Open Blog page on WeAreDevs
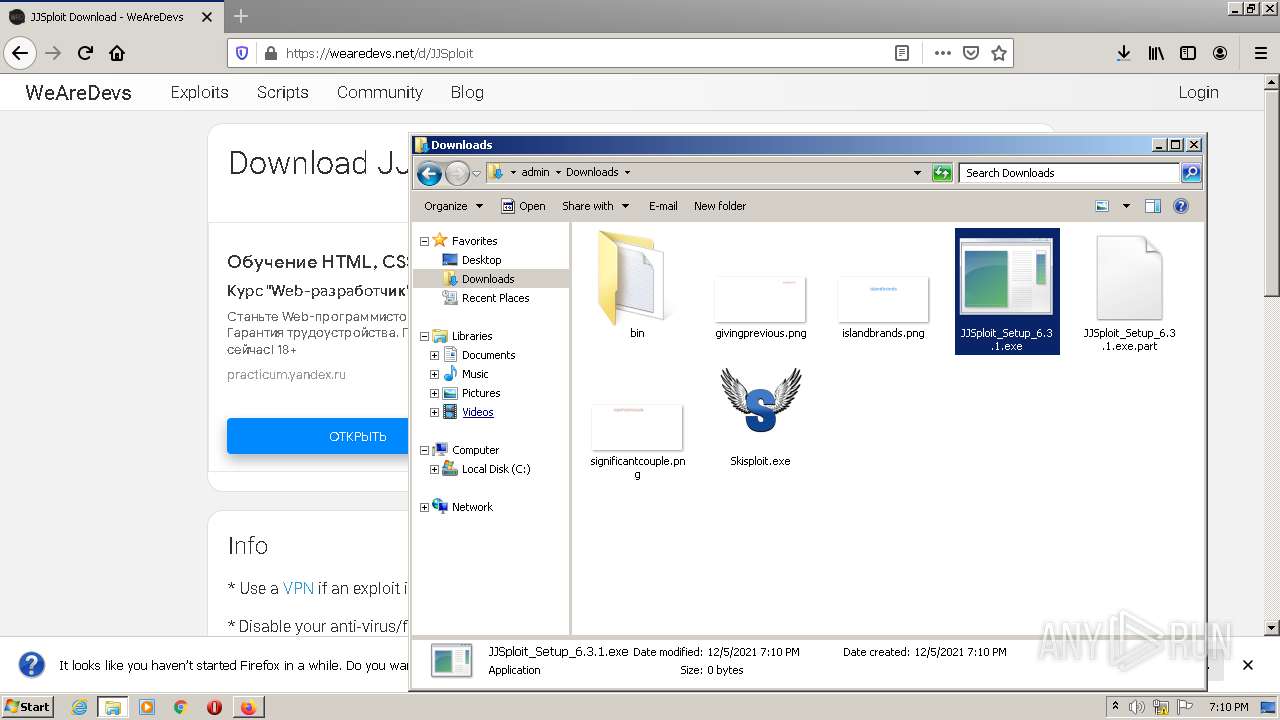1280x720 pixels. click(467, 92)
